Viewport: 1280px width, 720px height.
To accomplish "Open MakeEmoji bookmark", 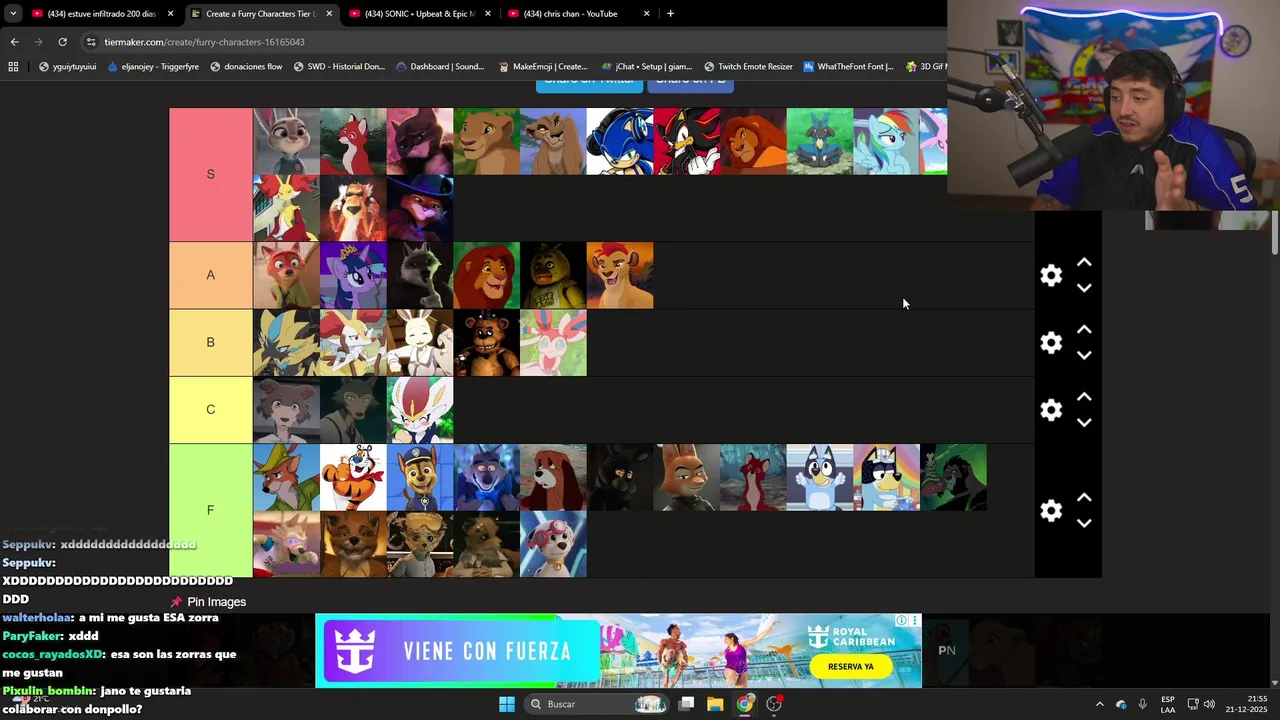I will (x=543, y=67).
